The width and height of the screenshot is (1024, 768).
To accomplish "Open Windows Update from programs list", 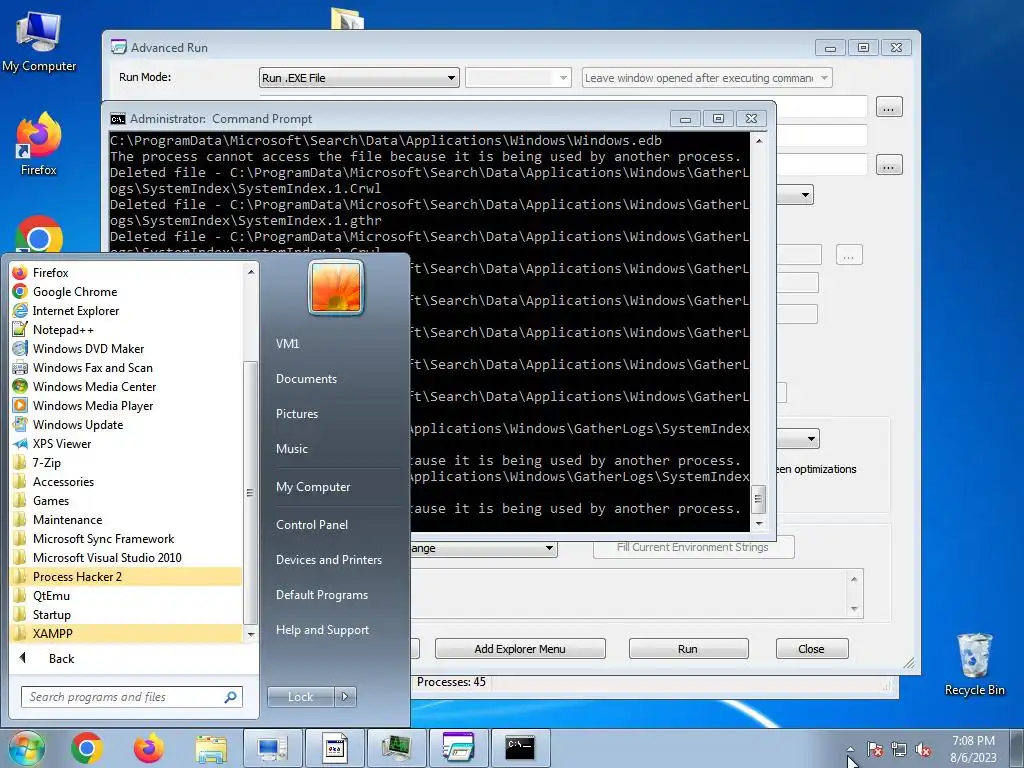I will tap(126, 424).
